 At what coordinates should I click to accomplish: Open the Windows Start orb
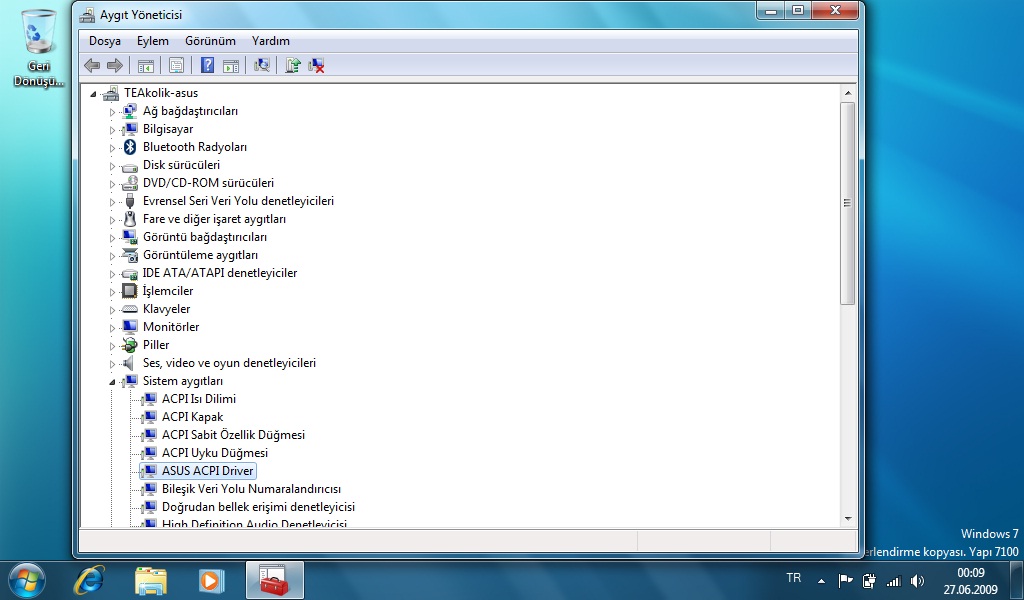tap(27, 580)
